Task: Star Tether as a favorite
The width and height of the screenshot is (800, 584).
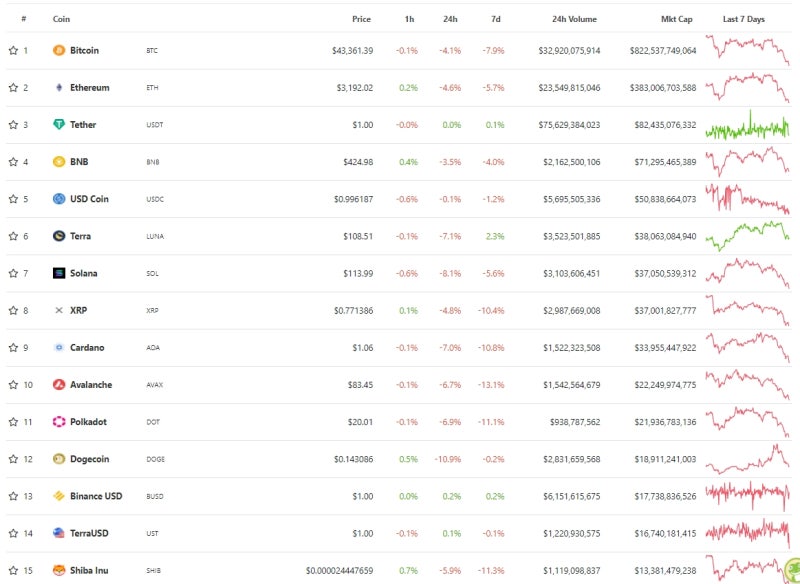Action: (x=13, y=124)
